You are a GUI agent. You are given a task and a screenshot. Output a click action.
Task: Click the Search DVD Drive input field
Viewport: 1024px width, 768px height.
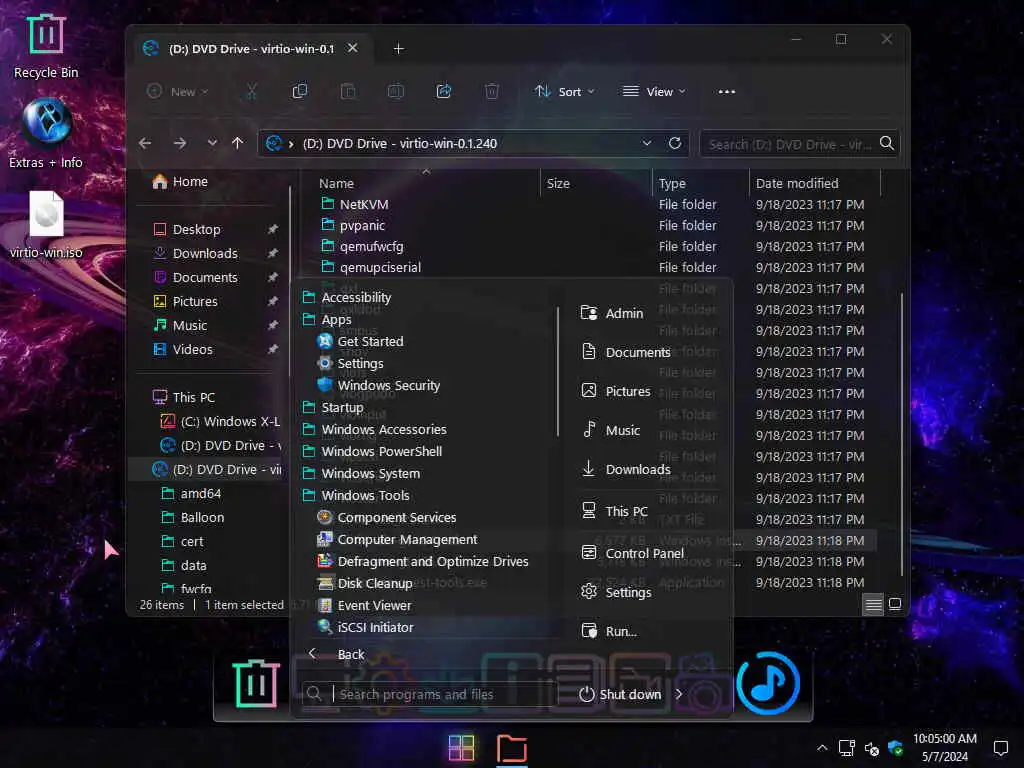[789, 144]
